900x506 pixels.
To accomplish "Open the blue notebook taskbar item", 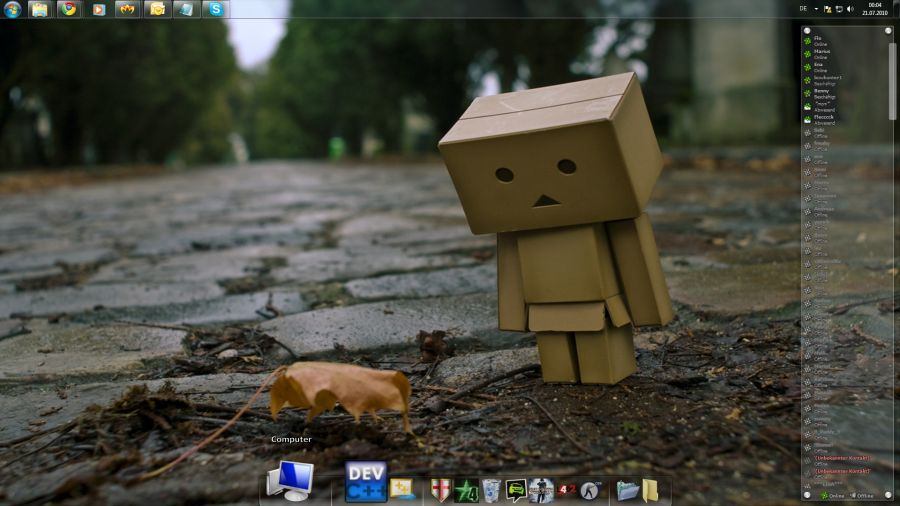I will pos(187,9).
